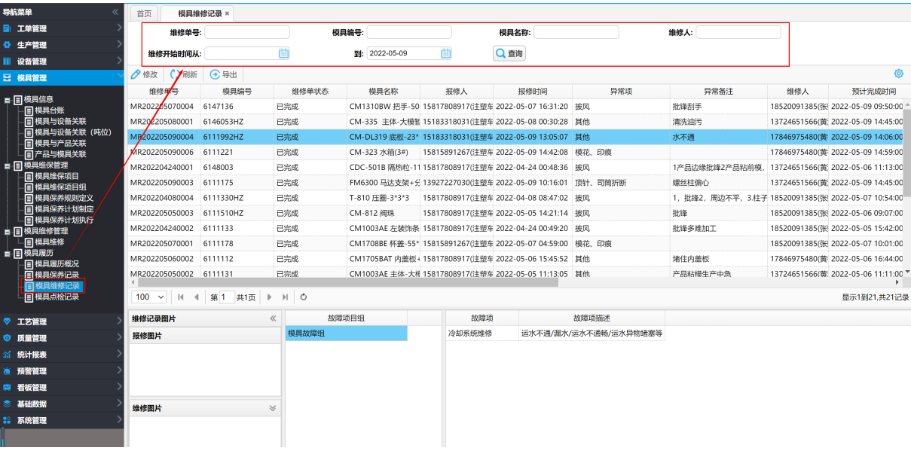Open the 质量管理 menu section

click(x=32, y=338)
